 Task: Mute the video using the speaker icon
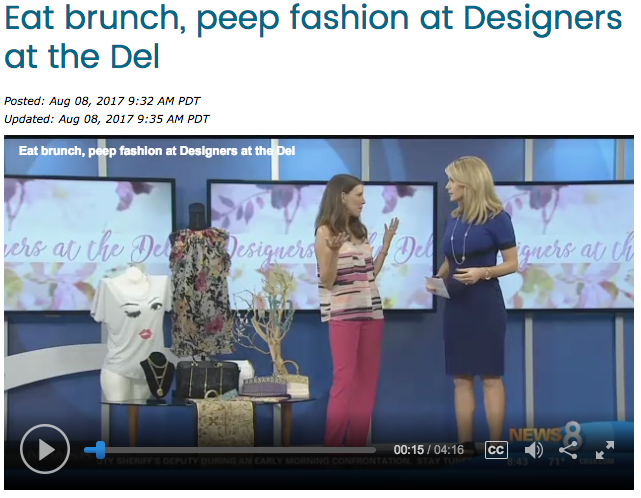point(533,450)
